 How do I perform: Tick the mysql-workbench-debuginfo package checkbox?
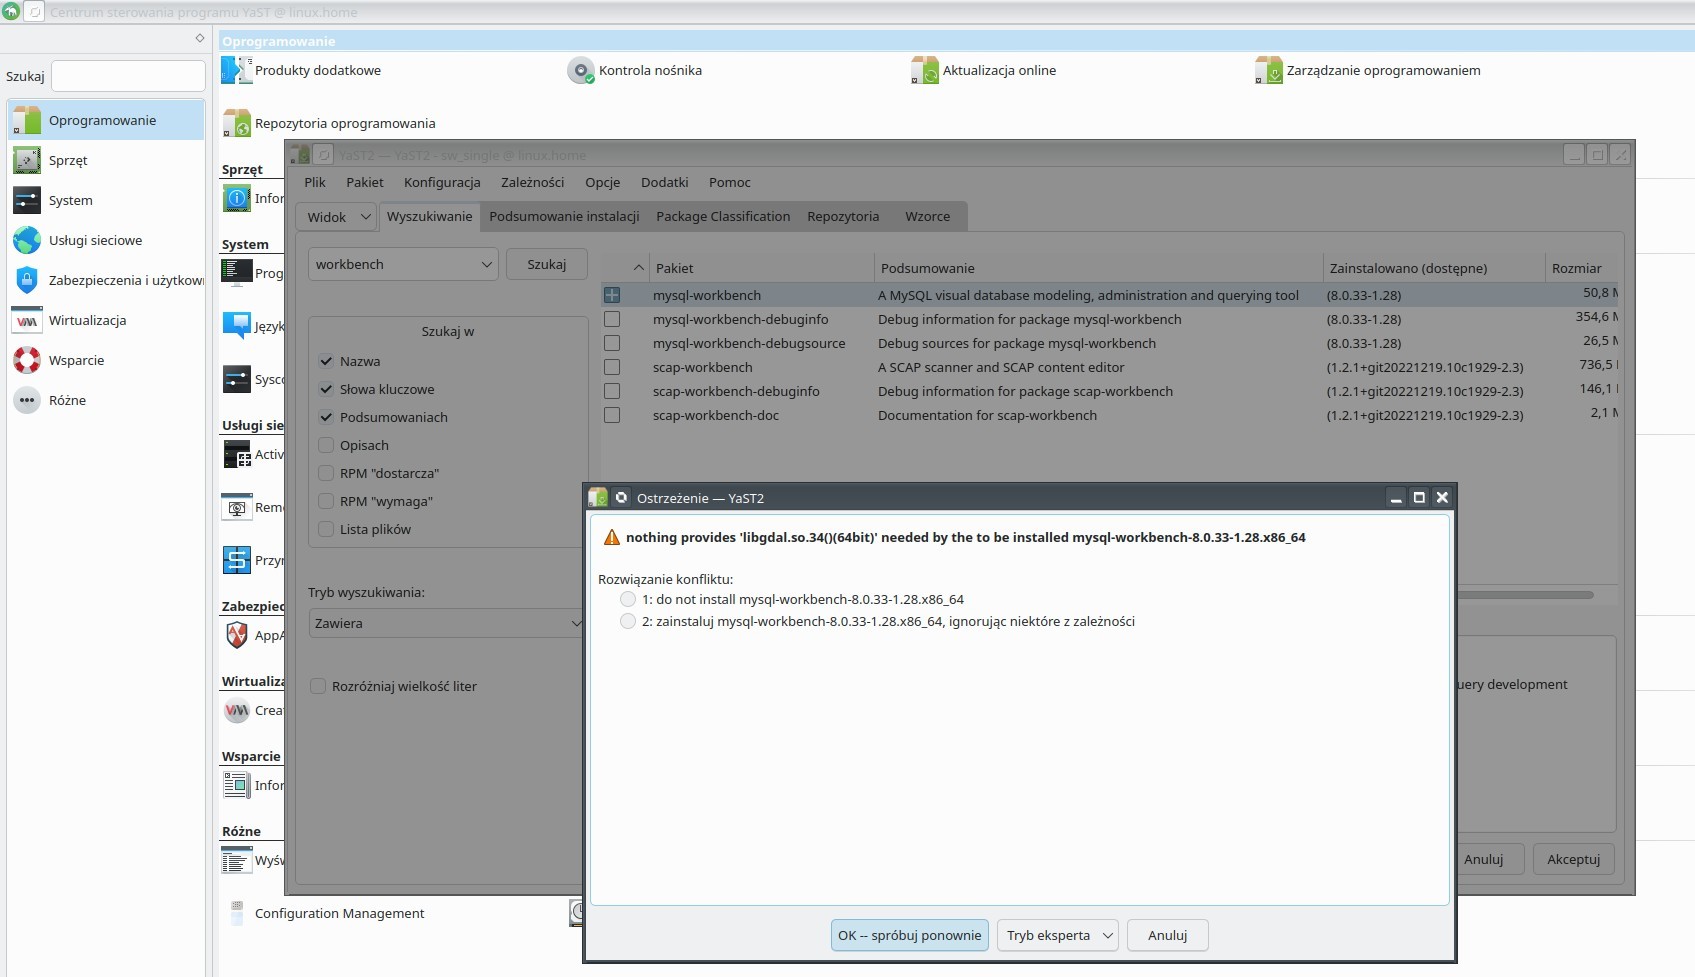point(612,319)
